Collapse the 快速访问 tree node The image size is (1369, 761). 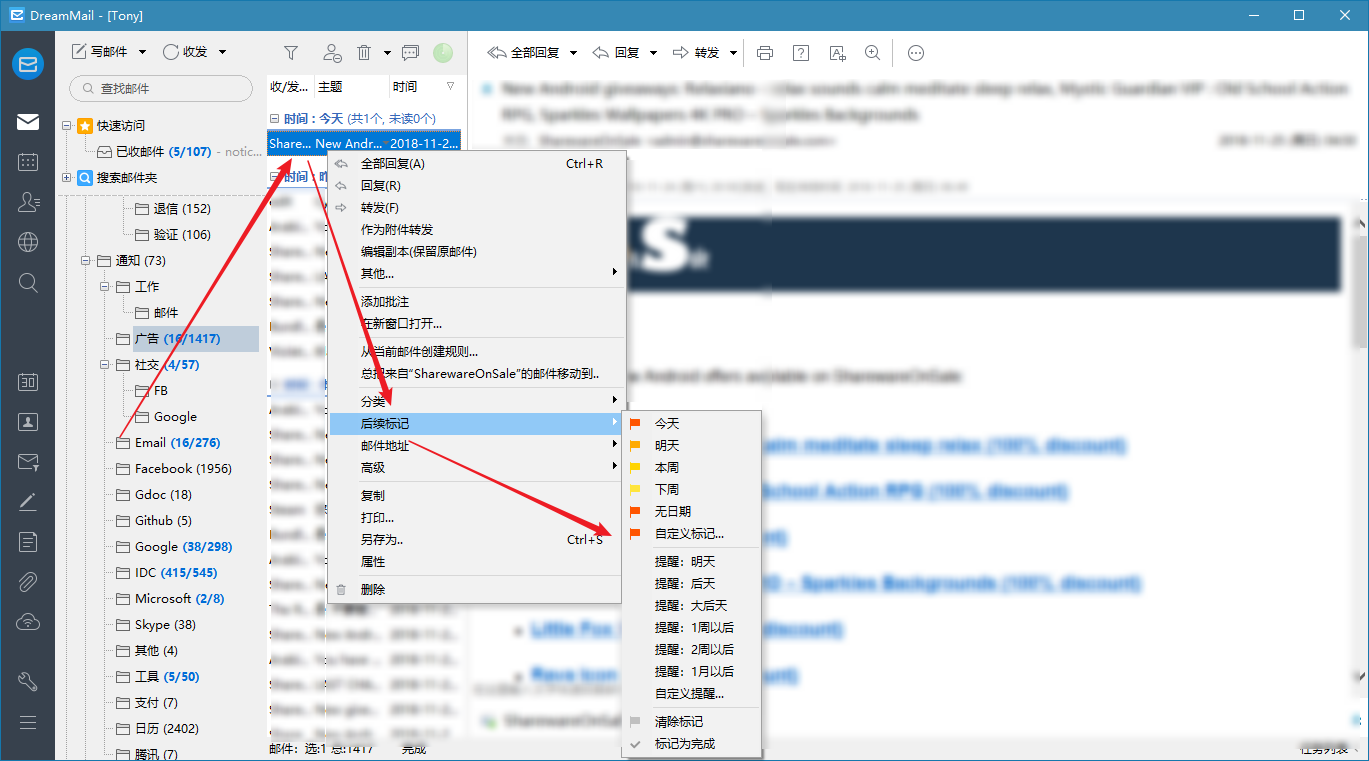(x=67, y=126)
